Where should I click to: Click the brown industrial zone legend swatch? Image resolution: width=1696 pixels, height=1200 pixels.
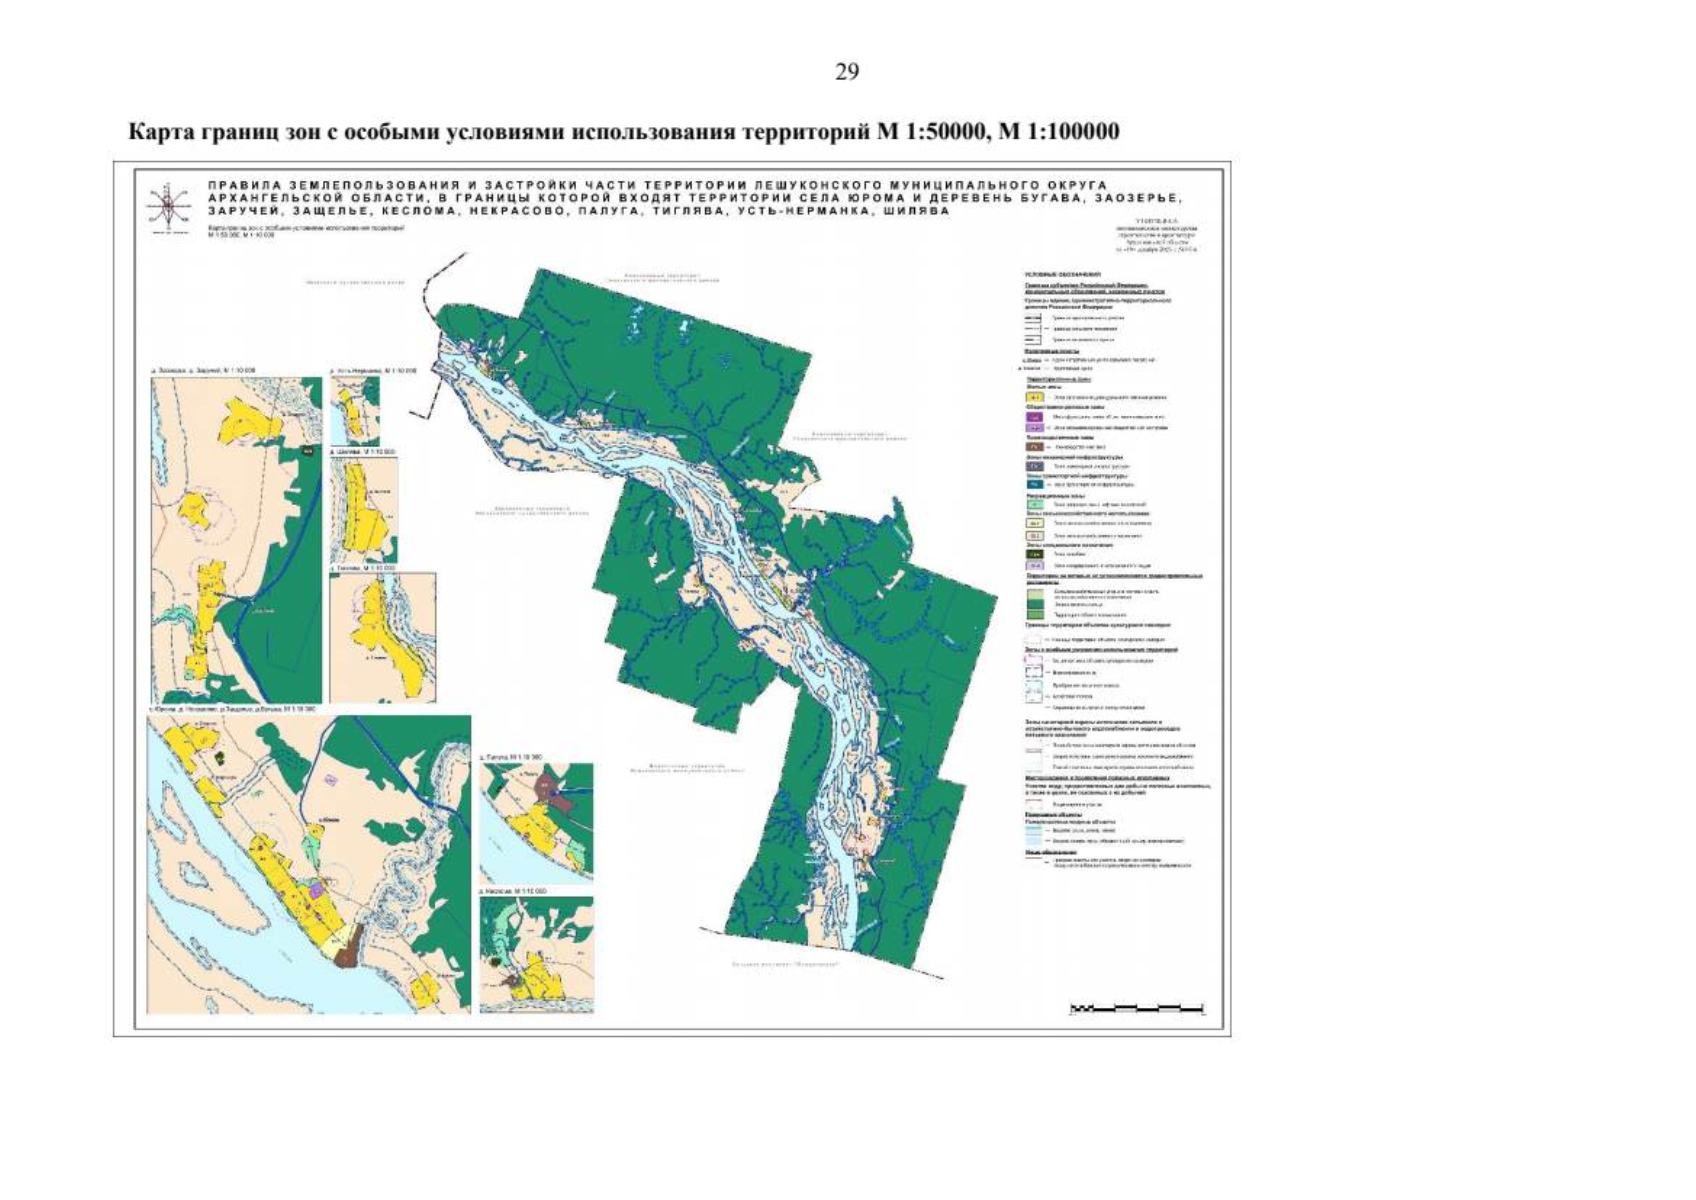point(1035,447)
